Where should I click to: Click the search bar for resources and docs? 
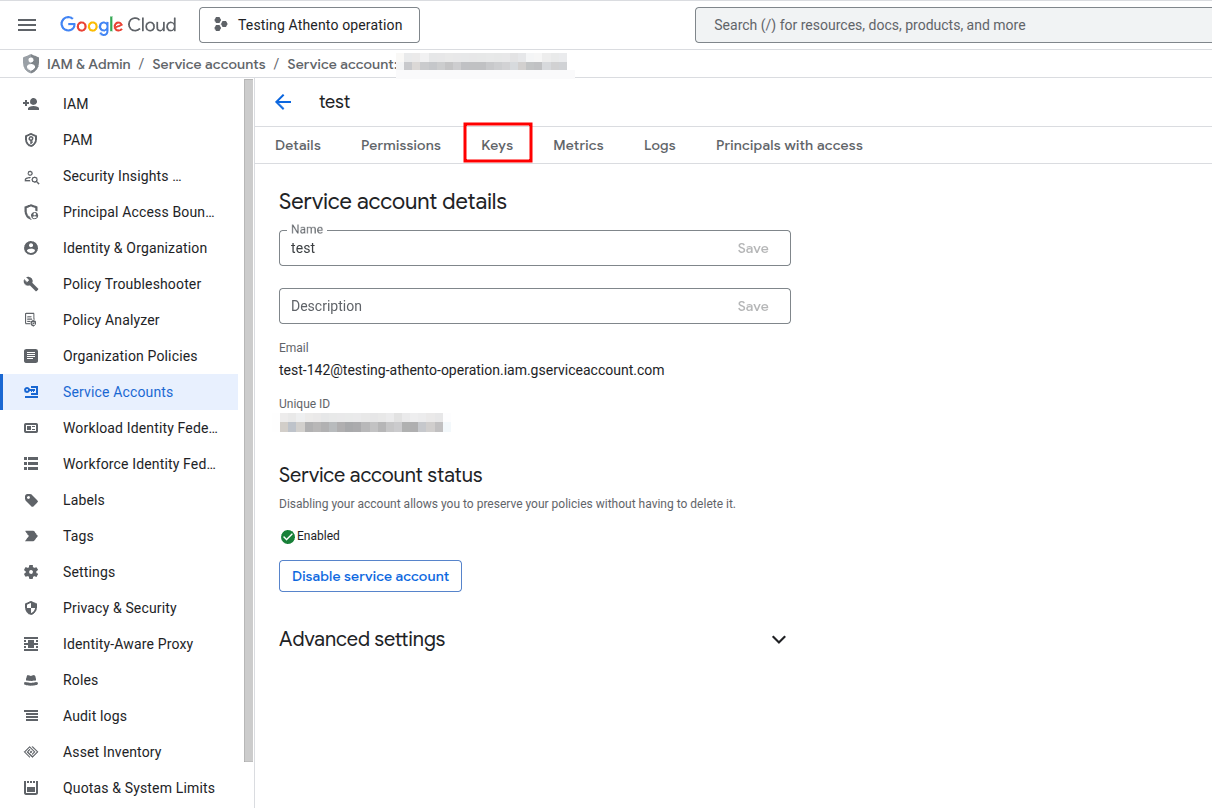950,25
